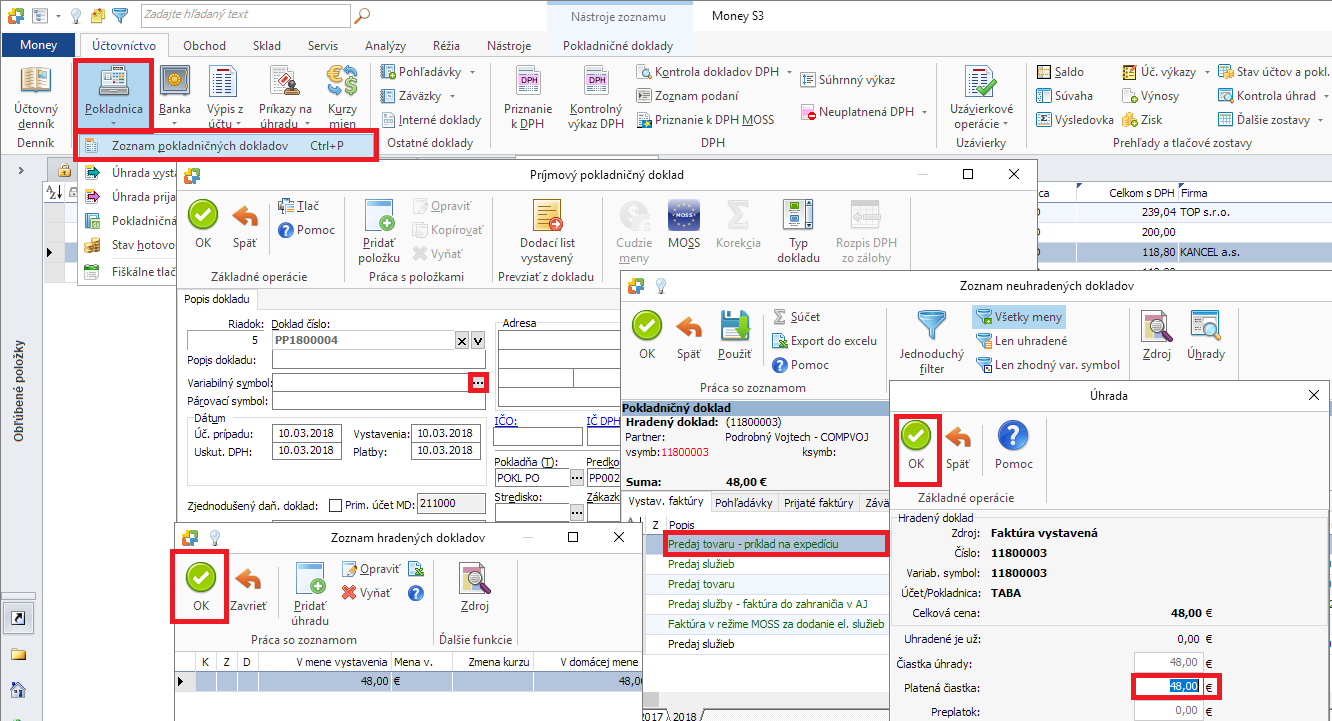The width and height of the screenshot is (1332, 721).
Task: Switch to the Sklad ribbon tab
Action: (x=266, y=46)
